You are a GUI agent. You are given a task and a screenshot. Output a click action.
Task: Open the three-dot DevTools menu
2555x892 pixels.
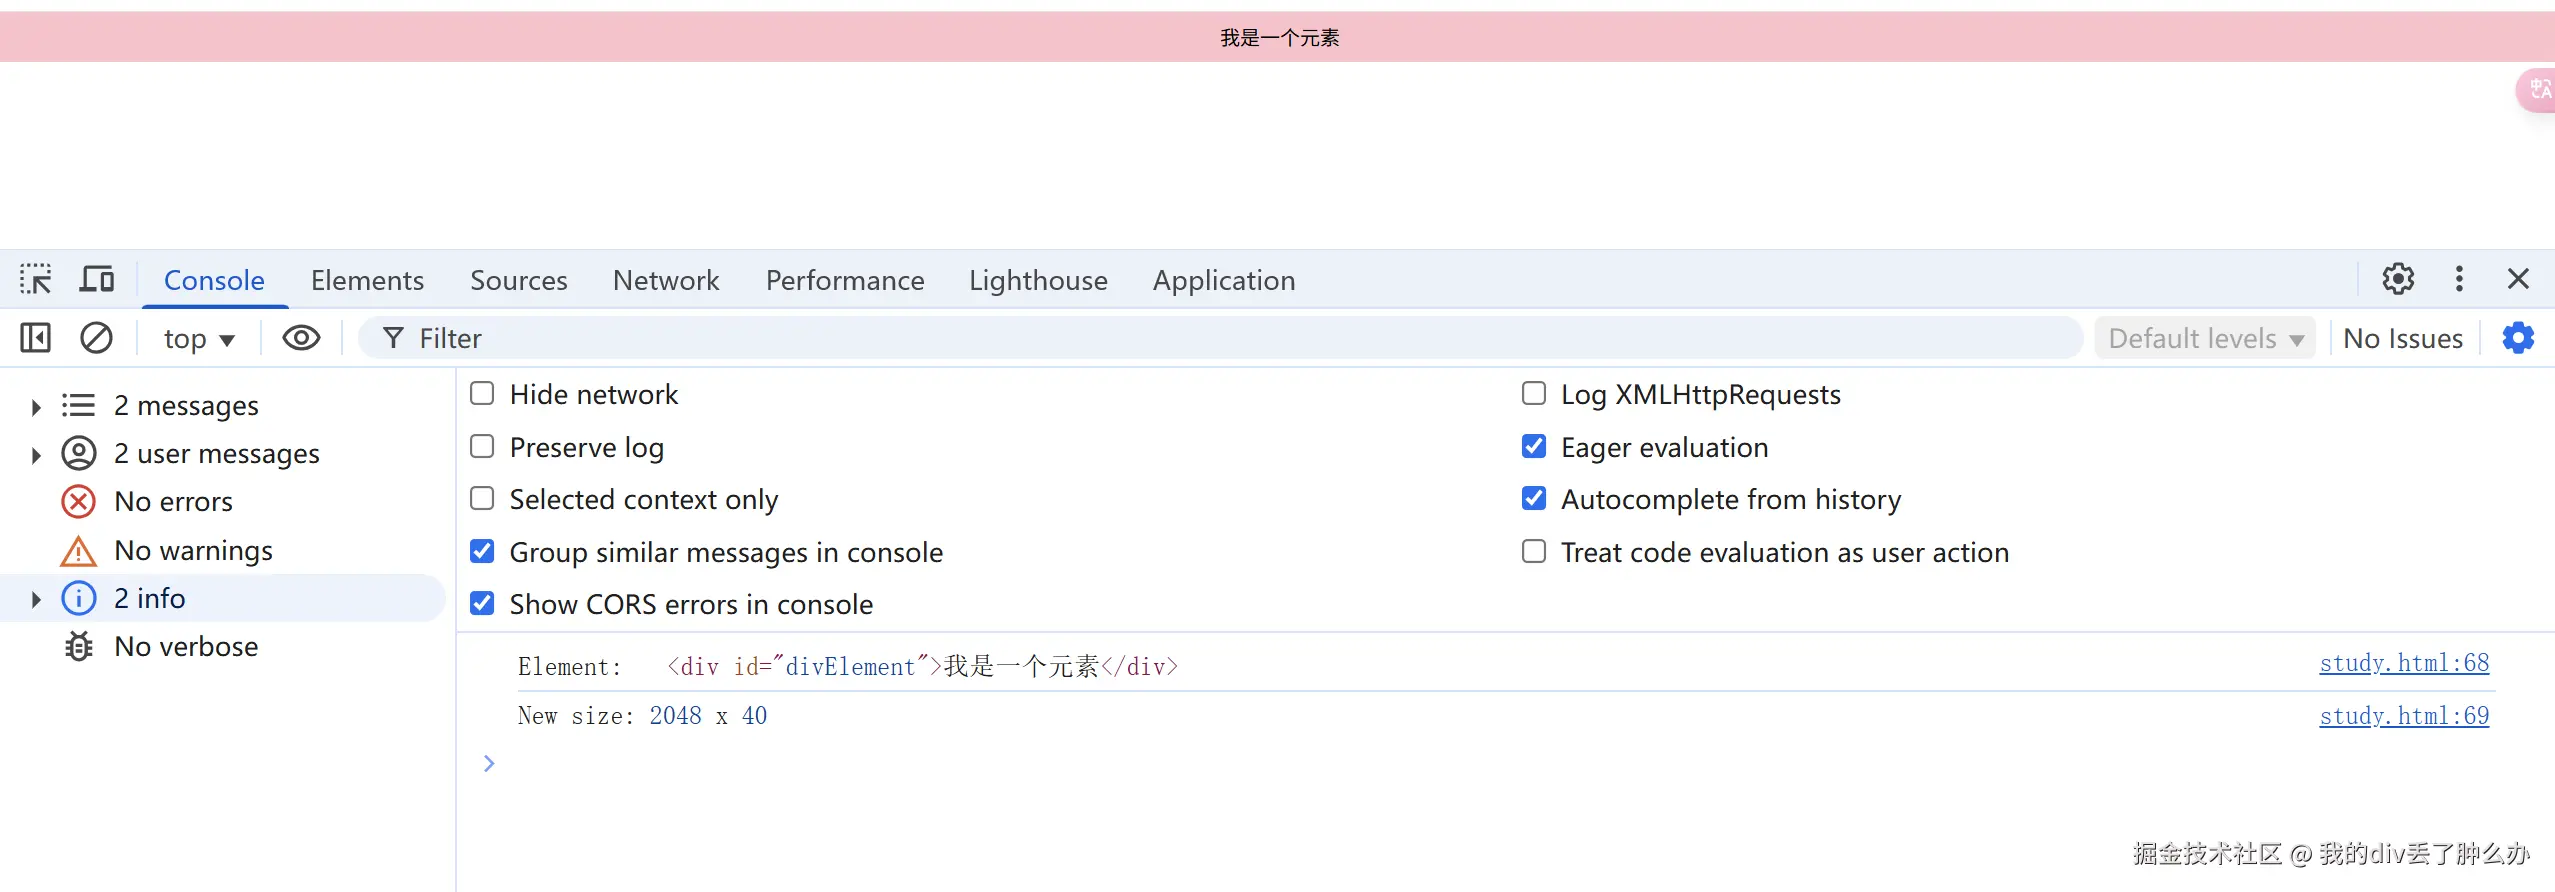(x=2459, y=279)
